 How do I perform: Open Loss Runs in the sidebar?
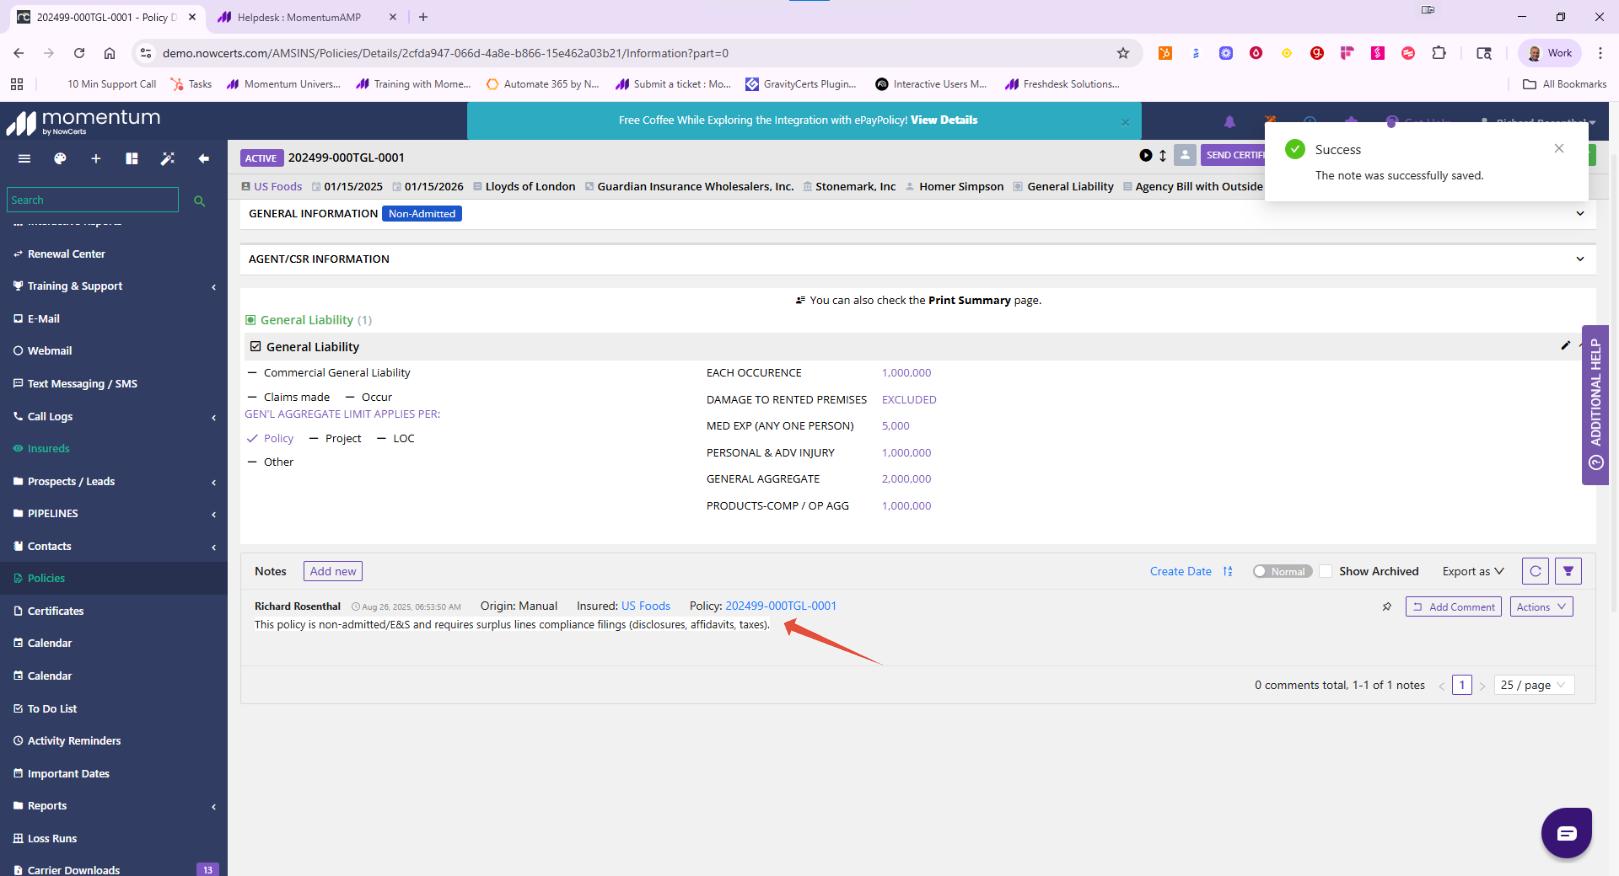[52, 838]
